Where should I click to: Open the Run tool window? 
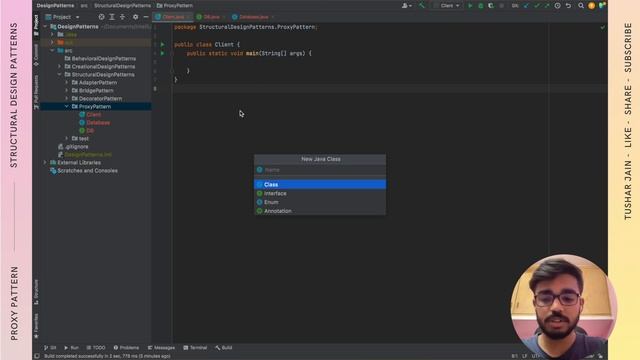click(71, 348)
